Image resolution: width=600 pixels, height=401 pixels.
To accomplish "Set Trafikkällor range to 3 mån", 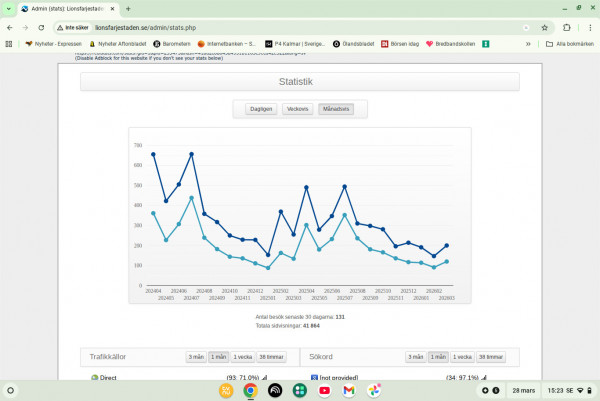I will point(195,356).
